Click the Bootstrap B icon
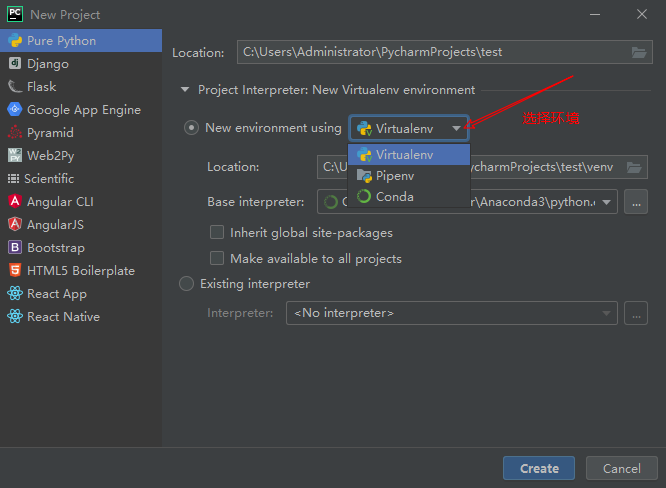The image size is (666, 488). 15,247
